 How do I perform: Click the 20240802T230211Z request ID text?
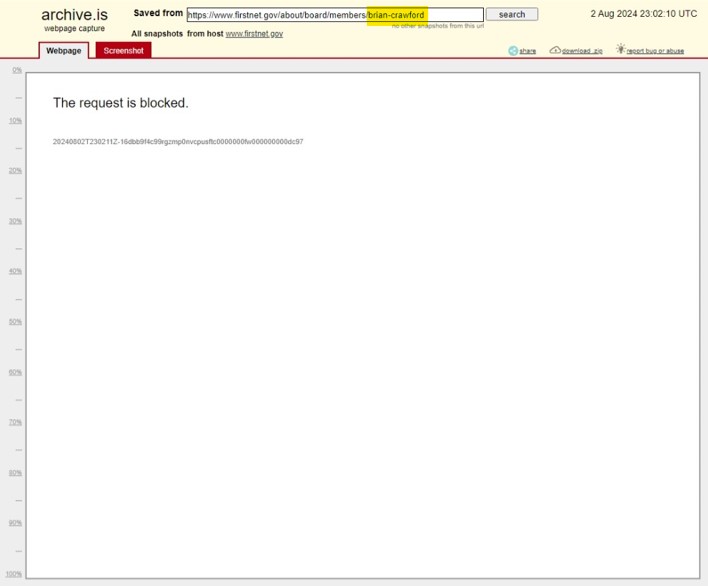point(178,142)
